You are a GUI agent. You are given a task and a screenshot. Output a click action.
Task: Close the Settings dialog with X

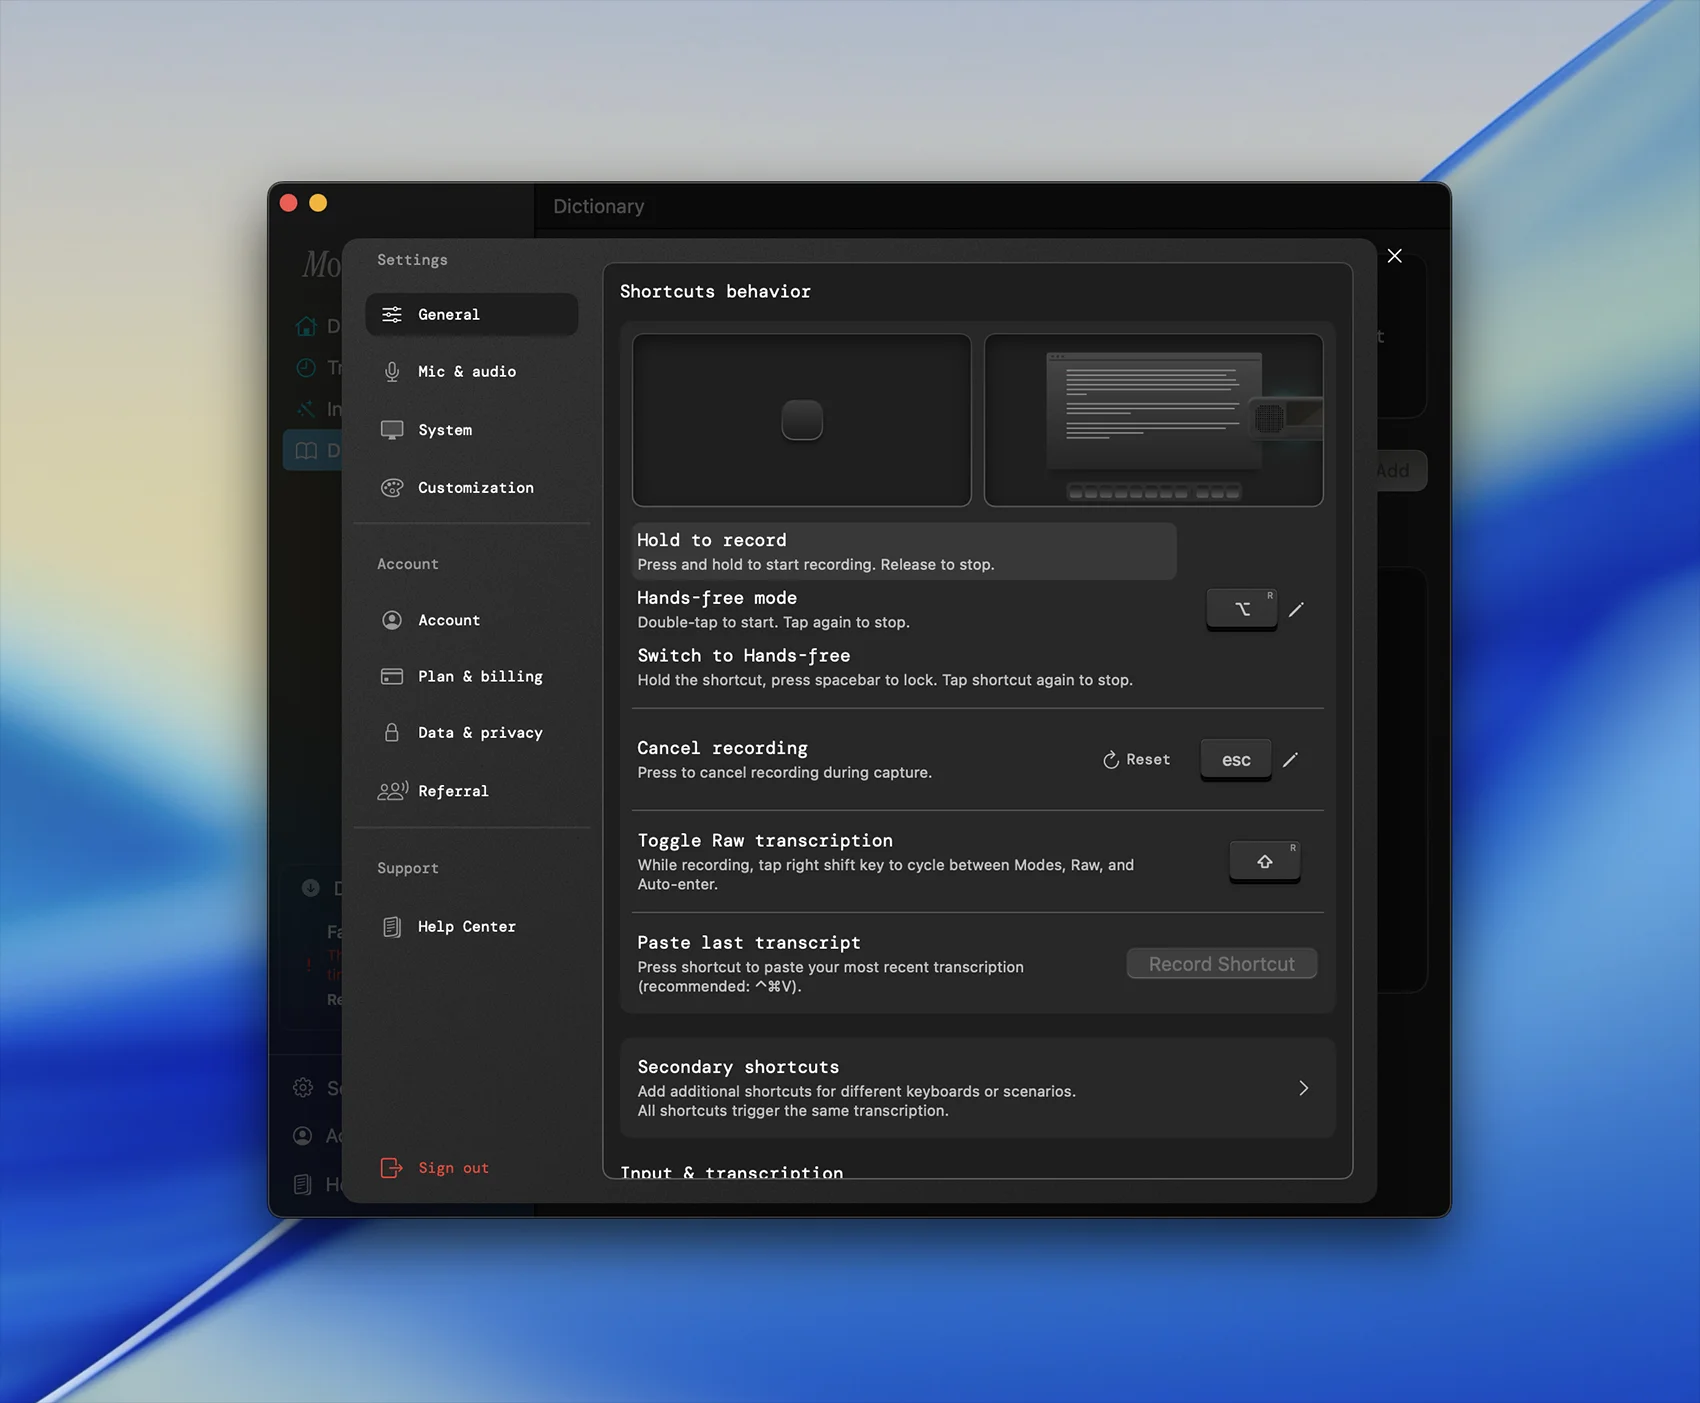[x=1394, y=256]
